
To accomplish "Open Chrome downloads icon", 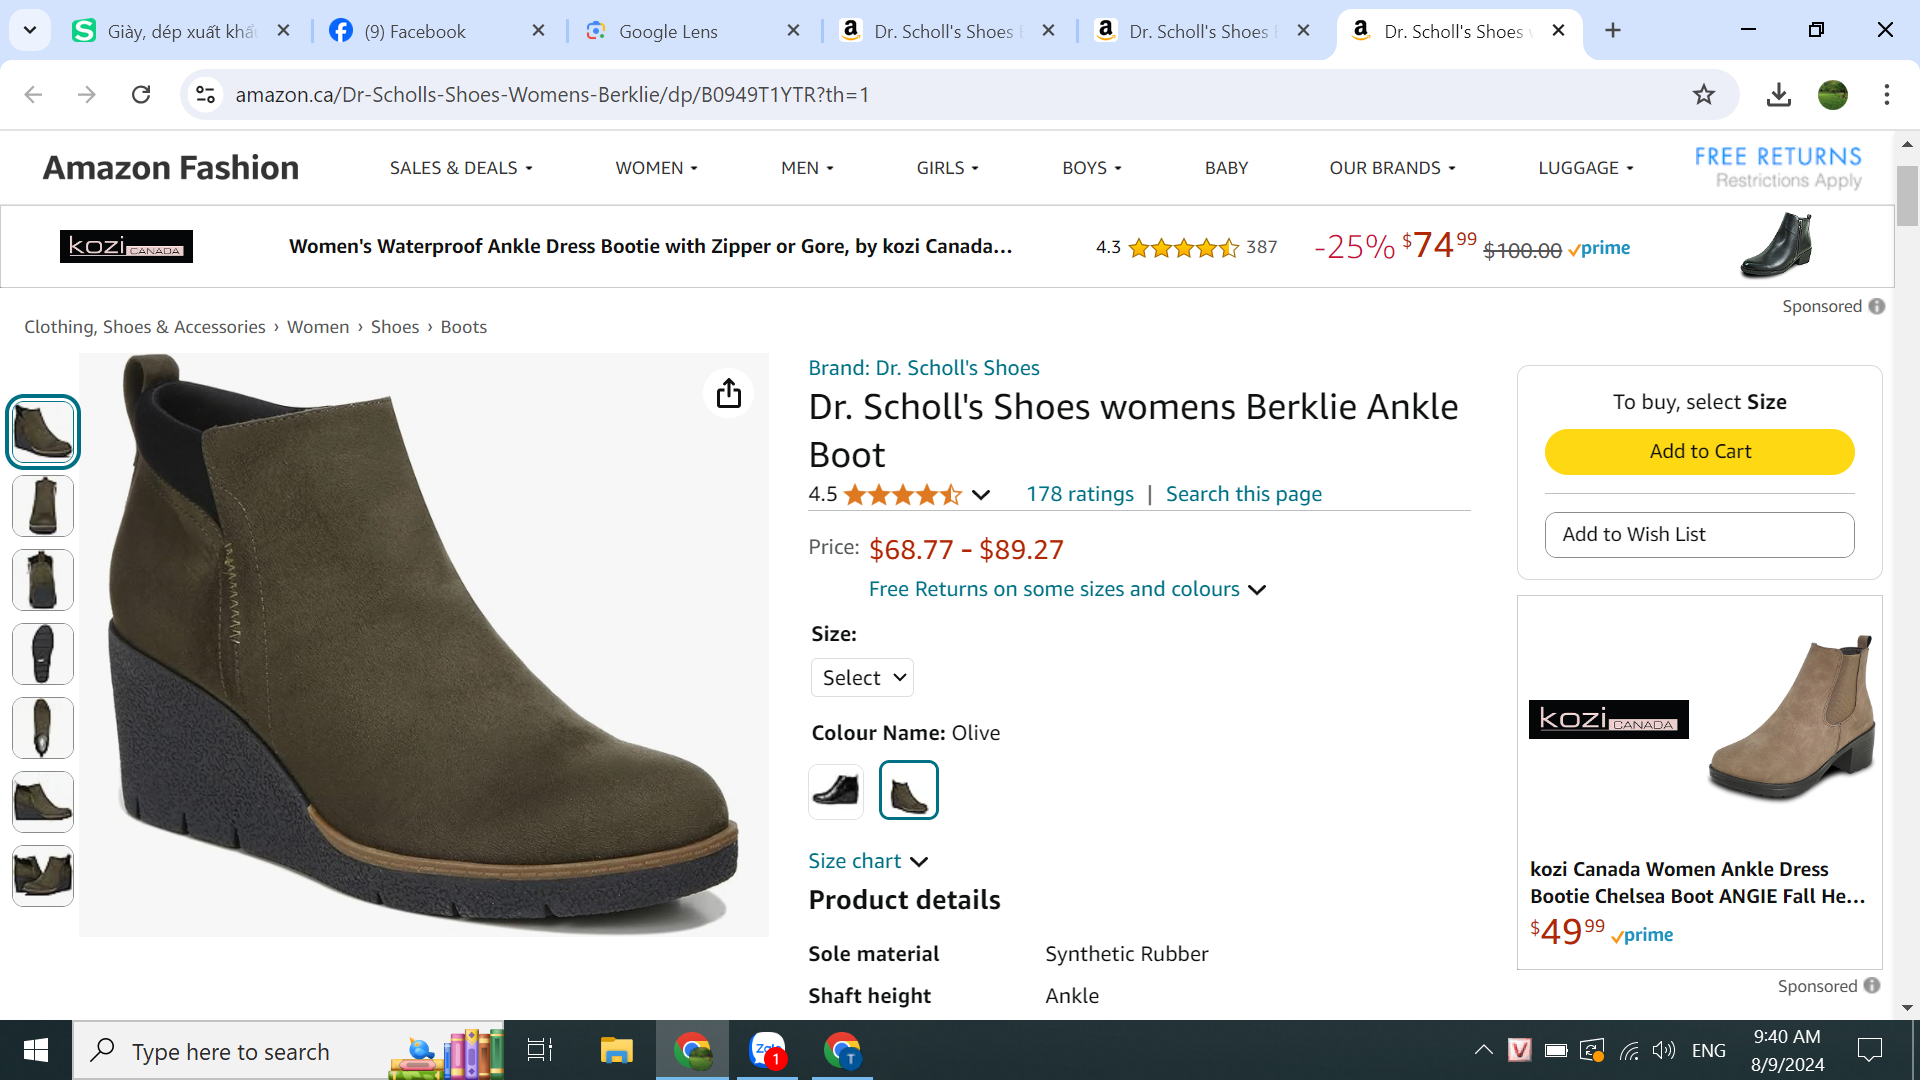I will 1778,94.
